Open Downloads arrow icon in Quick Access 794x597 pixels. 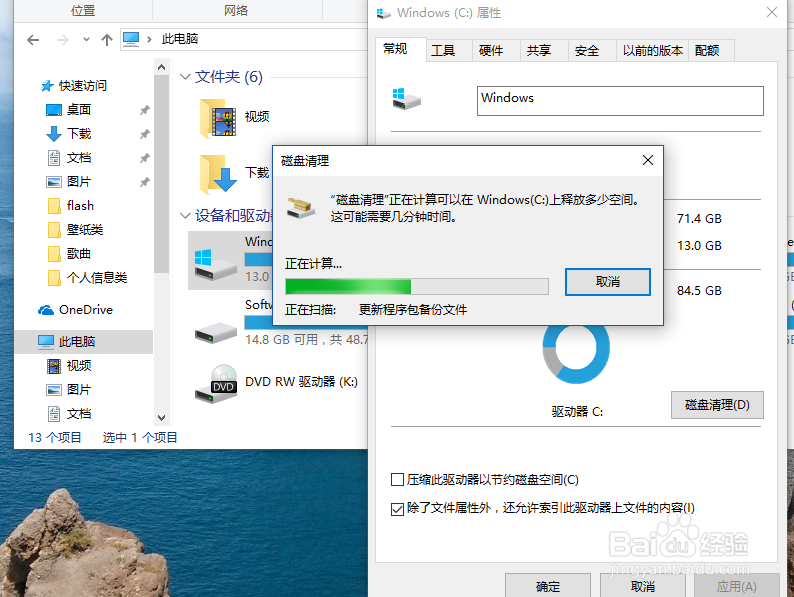coord(54,134)
